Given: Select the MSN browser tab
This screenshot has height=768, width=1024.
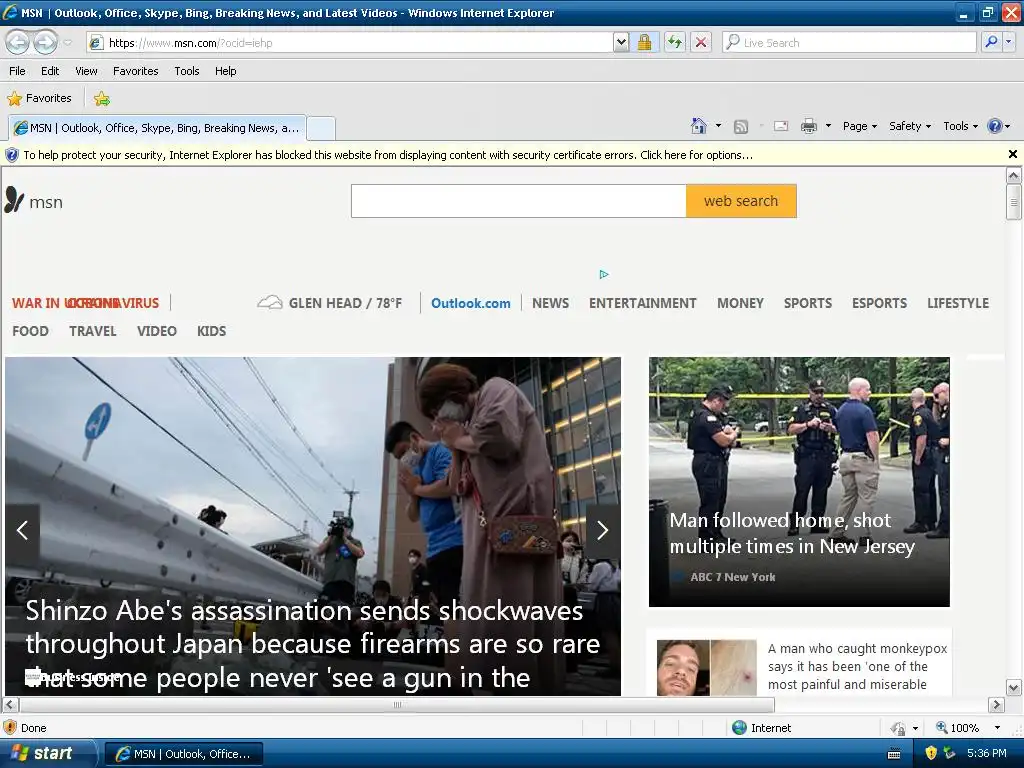Looking at the screenshot, I should pos(157,128).
